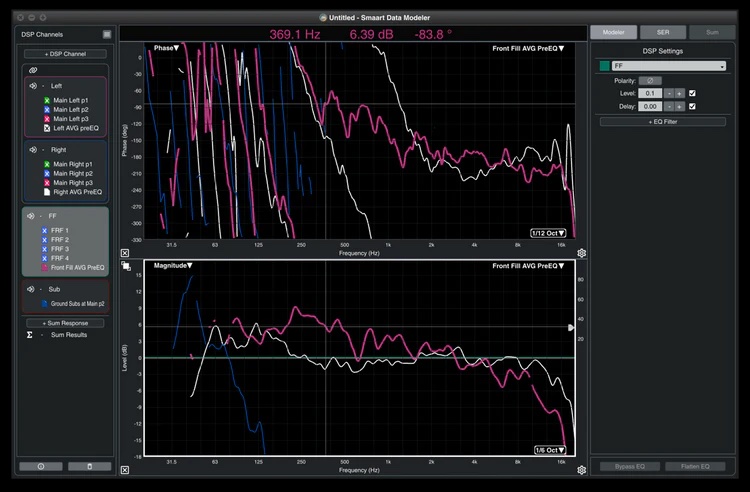Click the green FF color swatch
Image resolution: width=750 pixels, height=492 pixels.
604,66
